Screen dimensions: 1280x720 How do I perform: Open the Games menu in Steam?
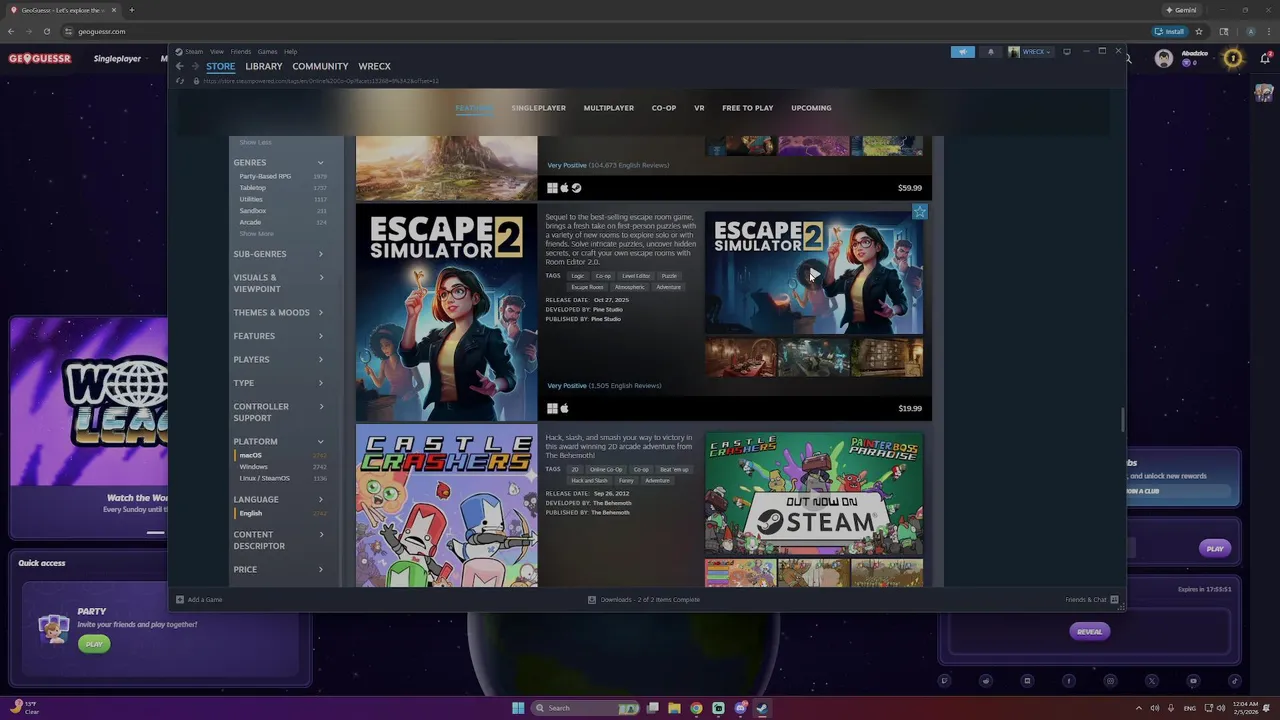(268, 52)
